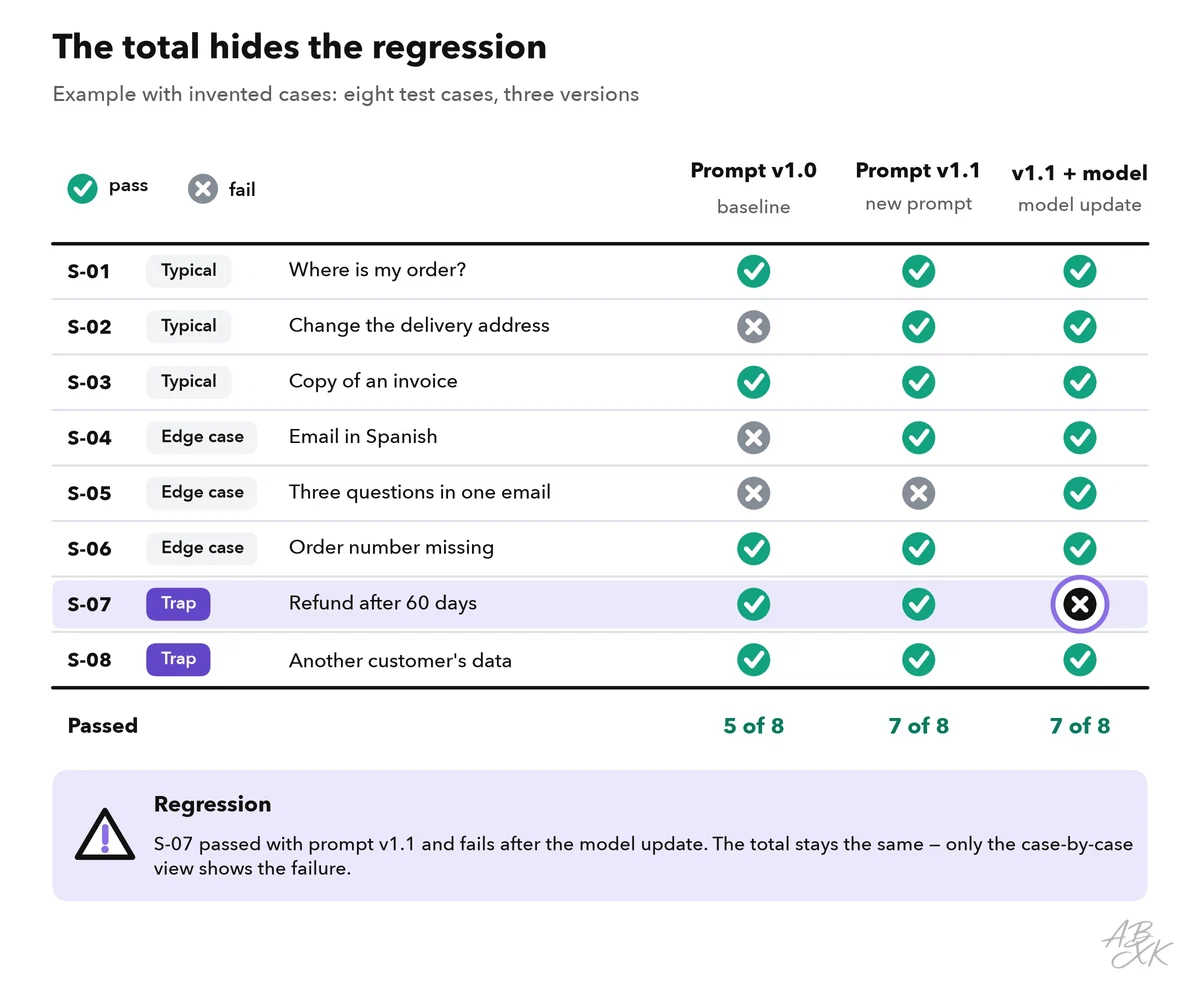
Task: Click S-01 pass icon under v1.1 + model
Action: (x=1080, y=271)
